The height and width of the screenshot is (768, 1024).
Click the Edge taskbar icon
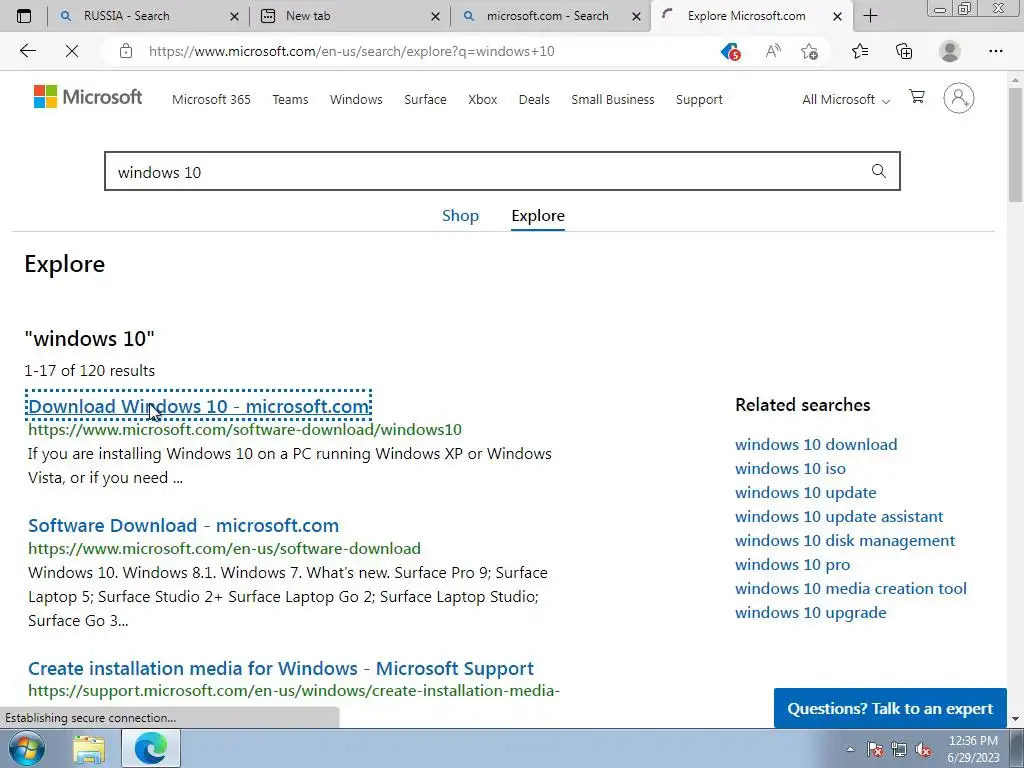(x=151, y=748)
